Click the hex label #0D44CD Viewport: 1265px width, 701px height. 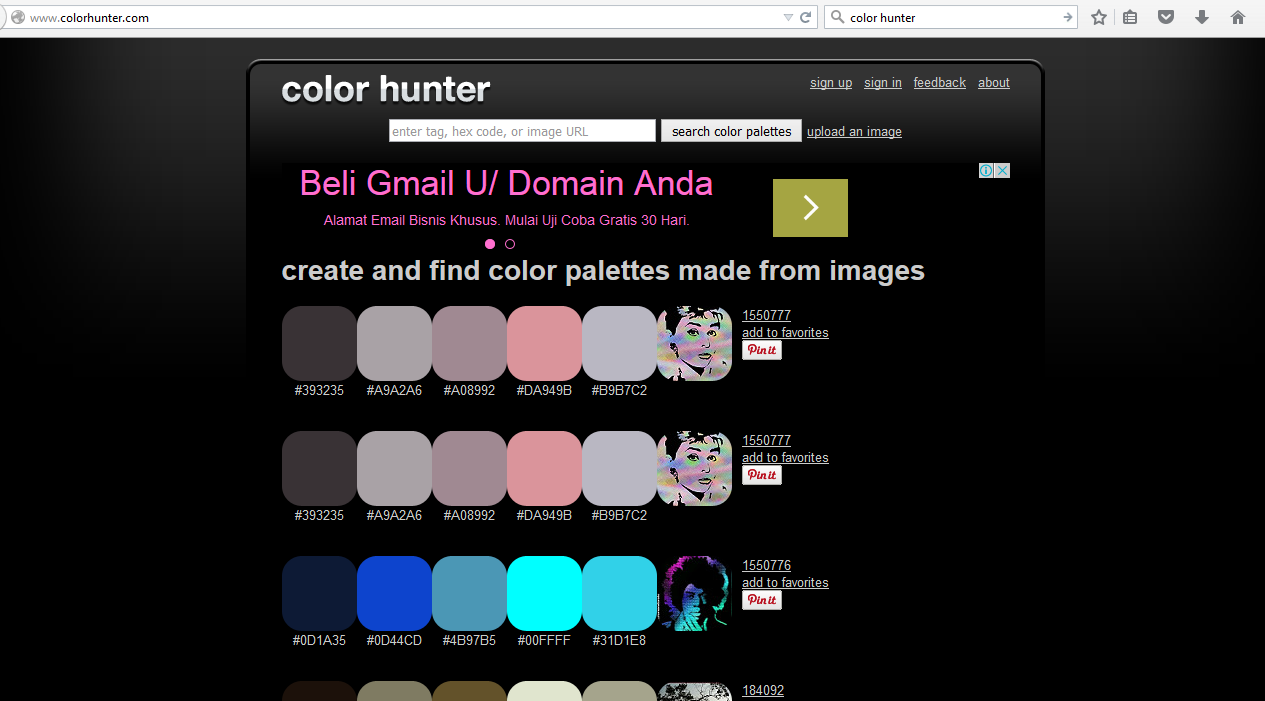394,640
